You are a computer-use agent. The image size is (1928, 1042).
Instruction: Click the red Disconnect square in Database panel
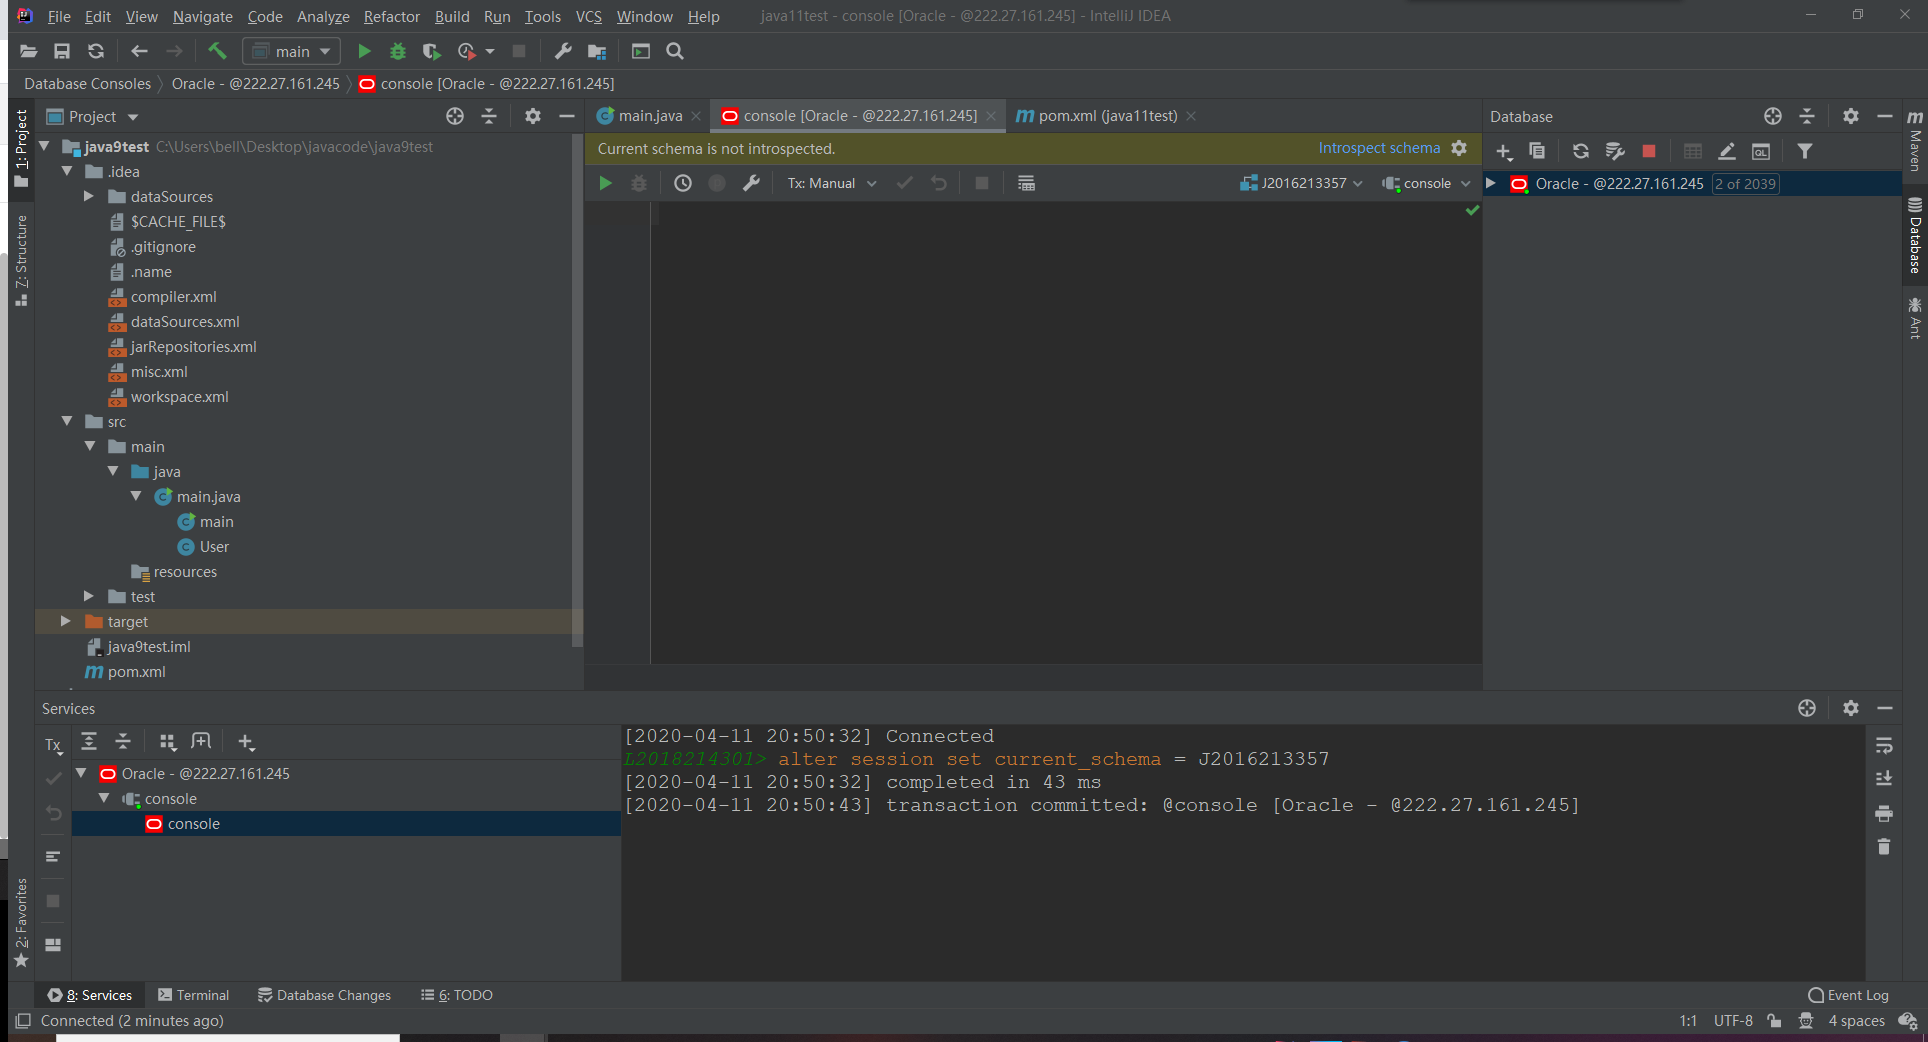point(1649,151)
